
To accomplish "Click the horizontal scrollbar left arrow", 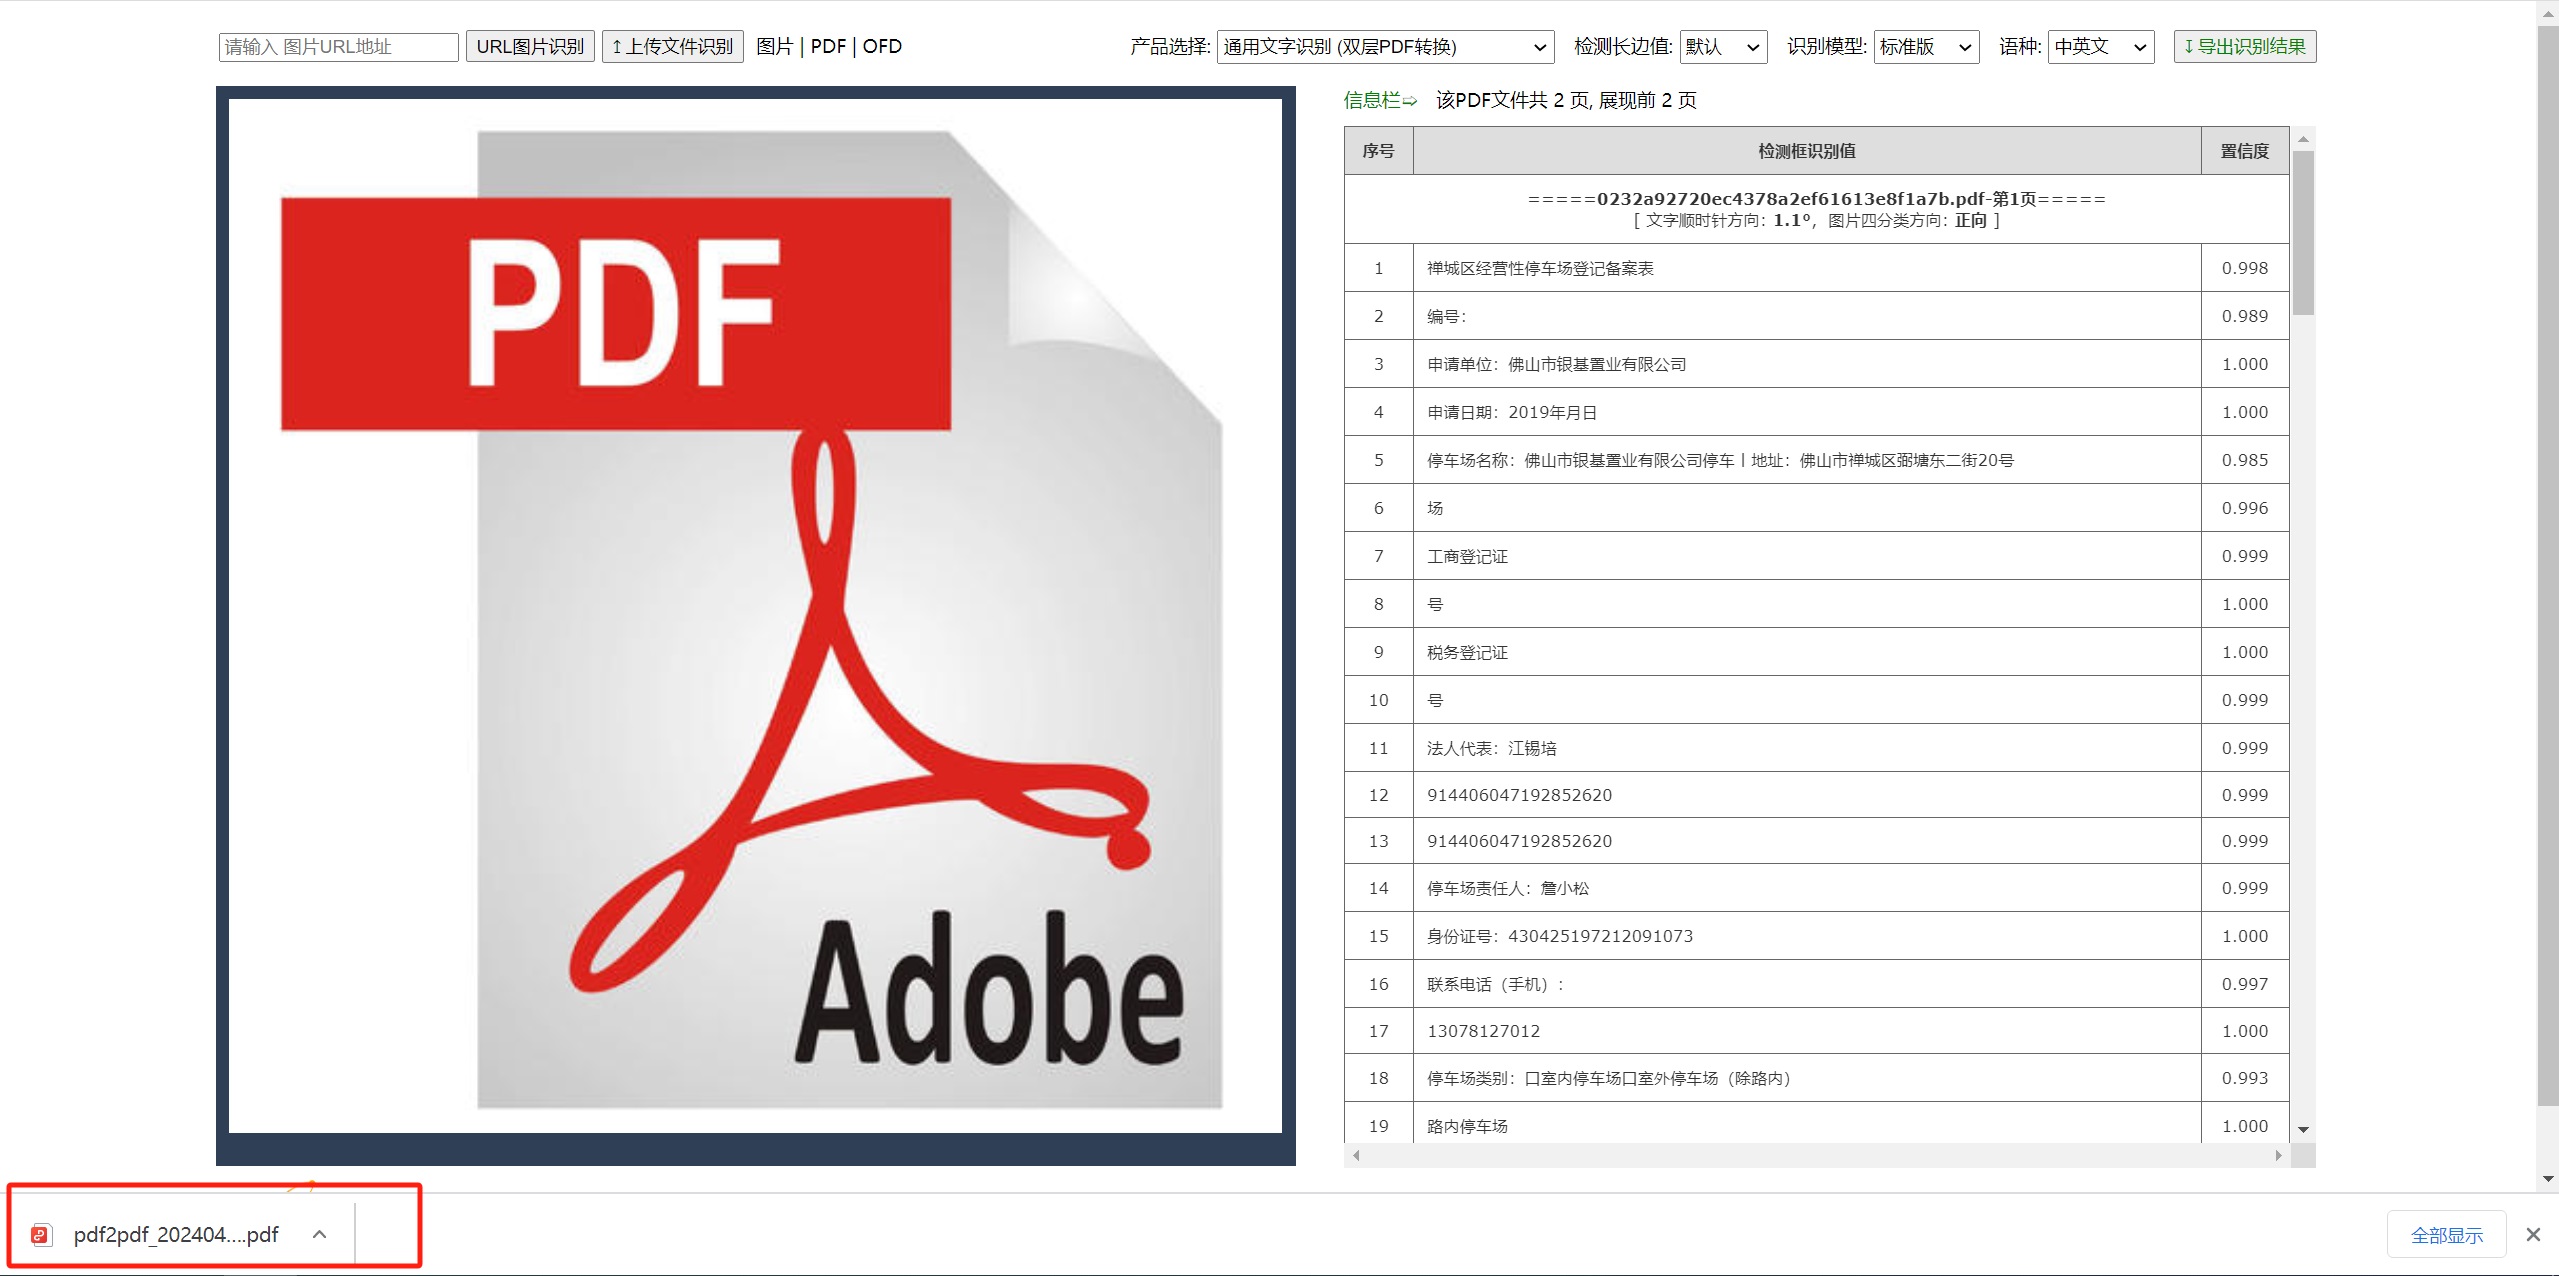I will coord(1356,1155).
